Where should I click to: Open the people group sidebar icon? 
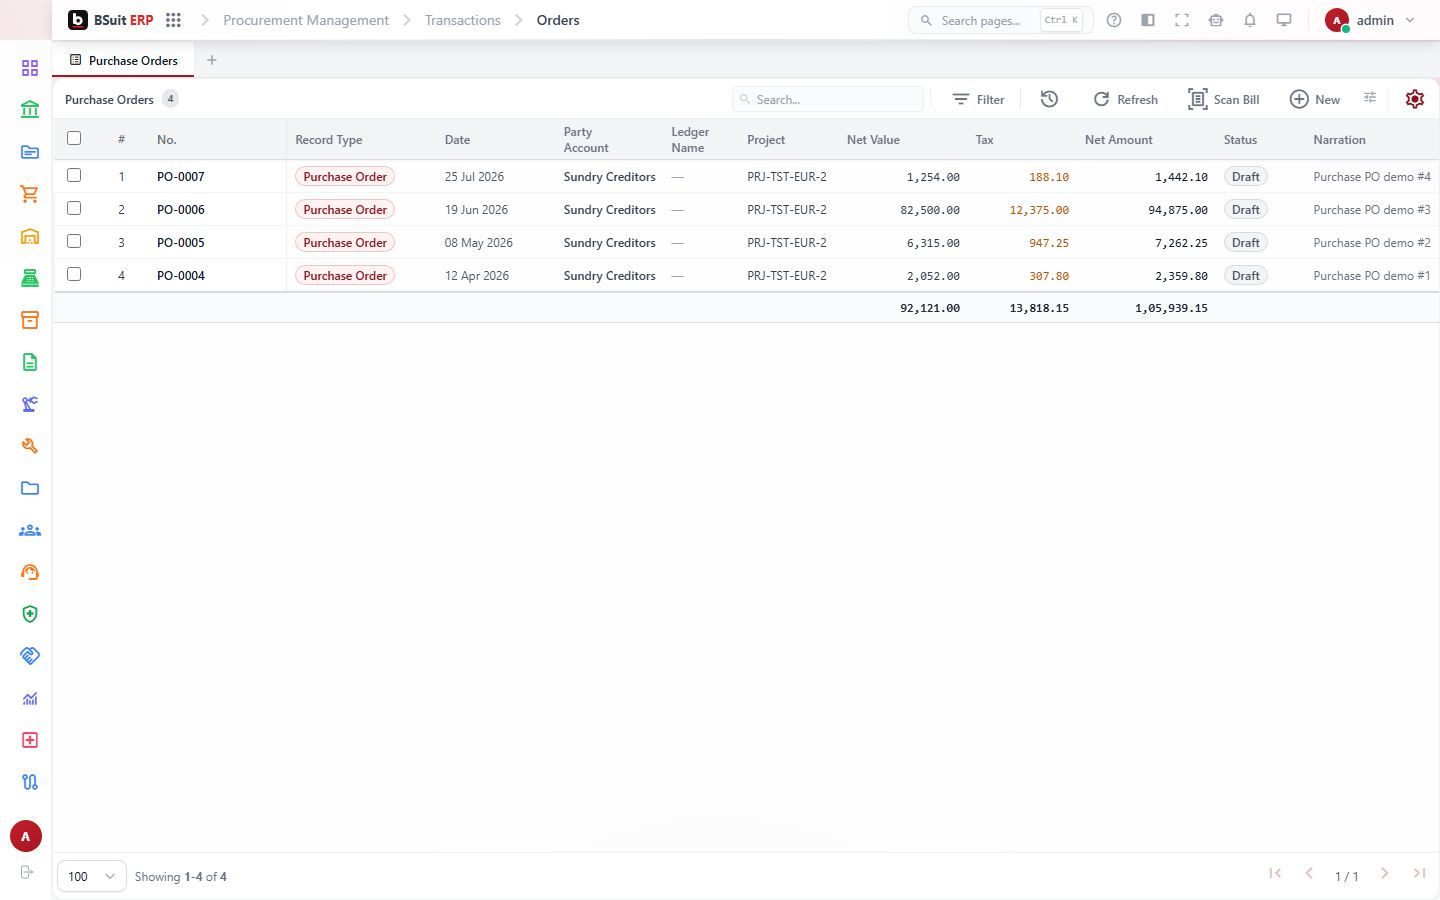(30, 530)
